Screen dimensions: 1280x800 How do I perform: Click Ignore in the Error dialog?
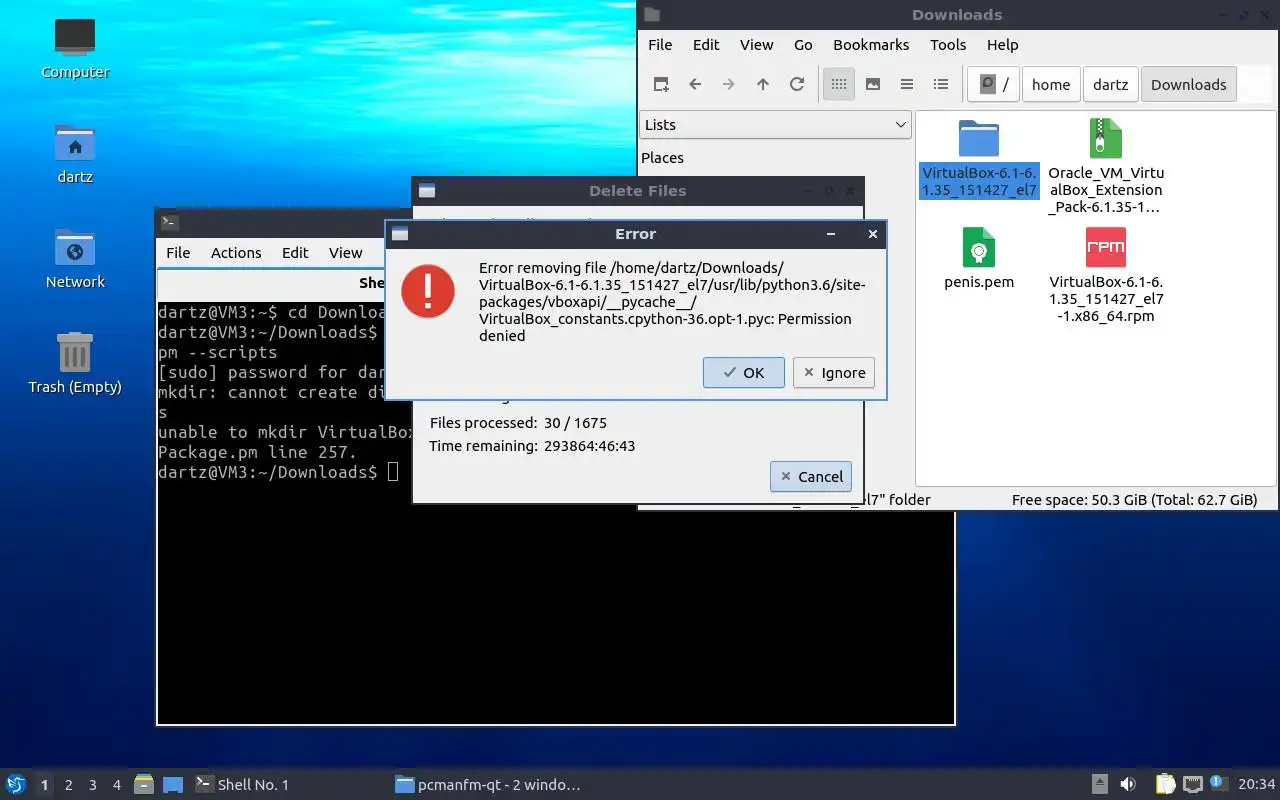835,372
